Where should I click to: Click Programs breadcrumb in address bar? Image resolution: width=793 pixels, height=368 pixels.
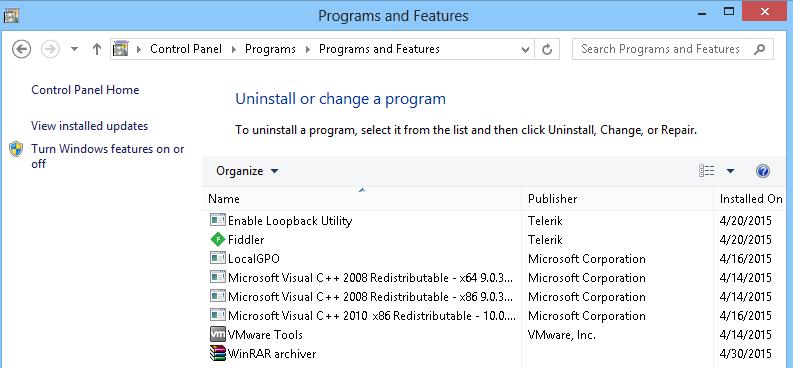click(x=270, y=49)
